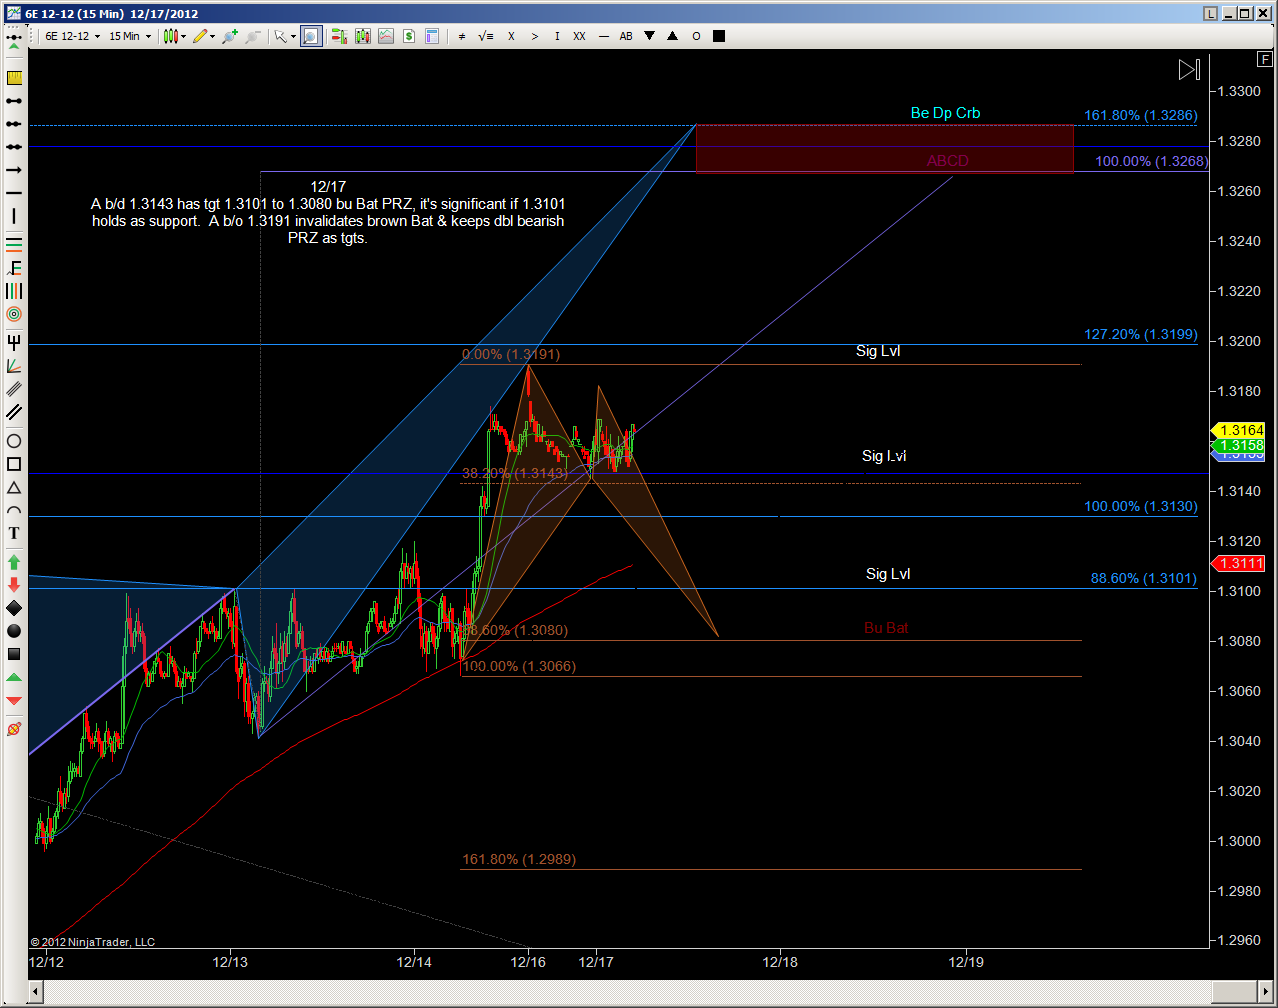The width and height of the screenshot is (1278, 1008).
Task: Click the AB toolbar item
Action: [626, 36]
